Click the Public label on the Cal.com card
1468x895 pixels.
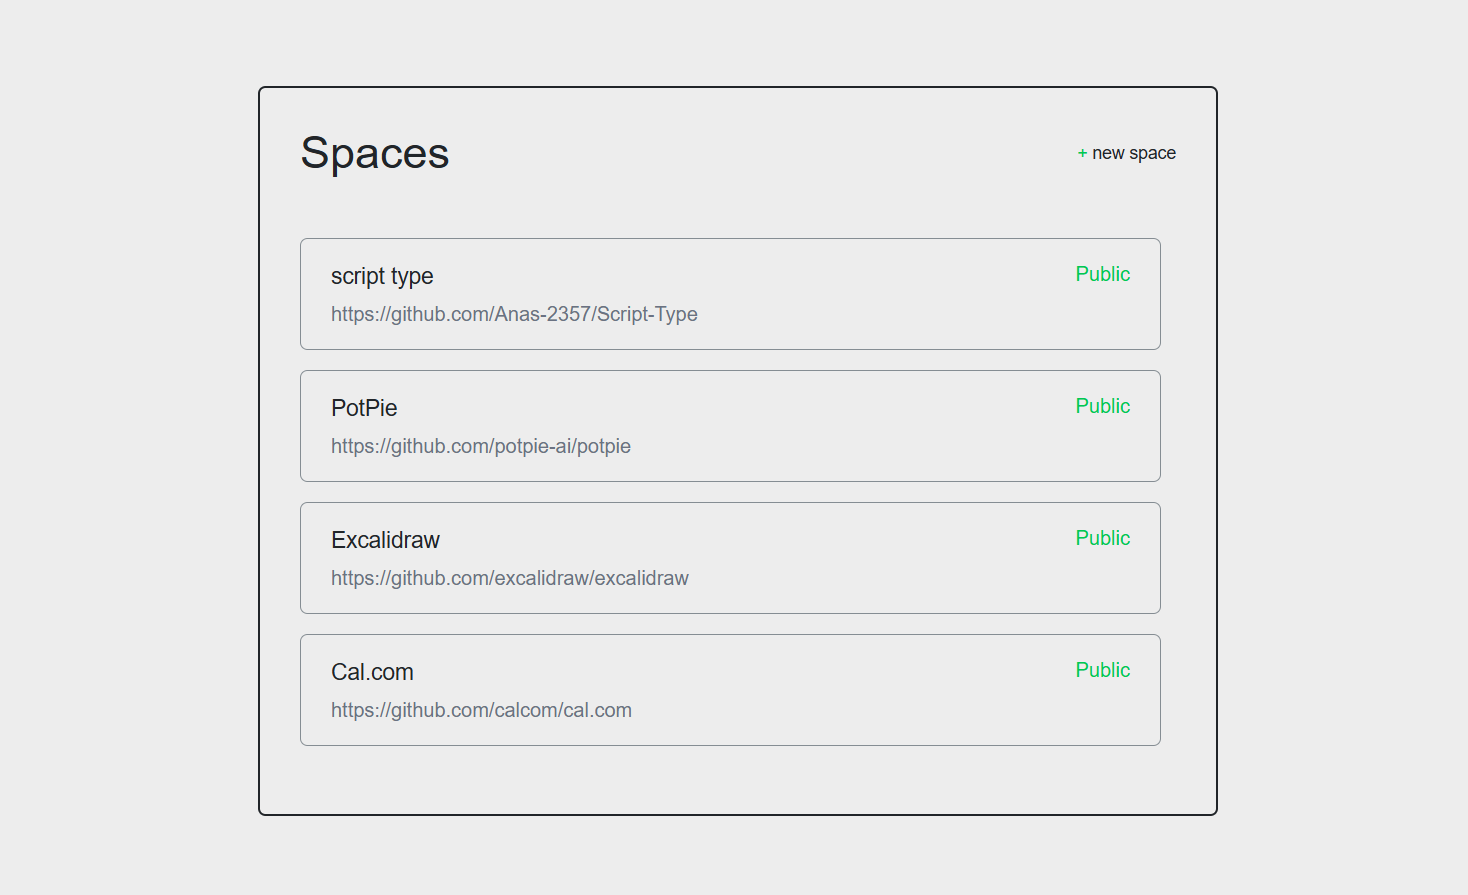point(1102,670)
